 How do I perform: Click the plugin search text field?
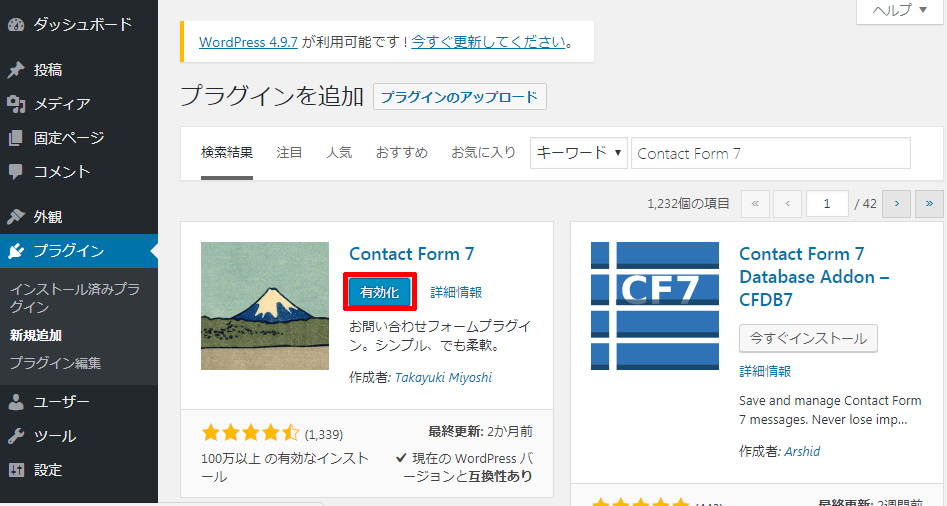coord(770,153)
